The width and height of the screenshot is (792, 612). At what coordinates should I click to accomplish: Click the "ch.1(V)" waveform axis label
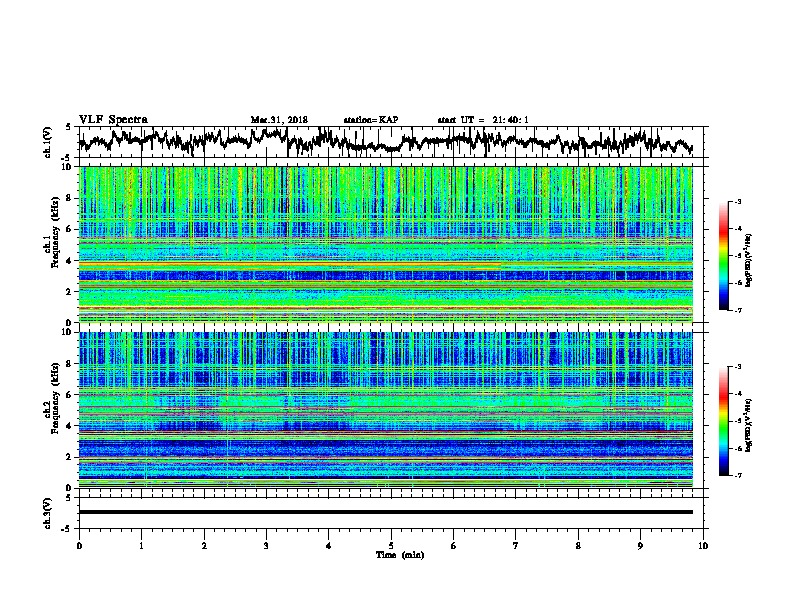tap(48, 142)
